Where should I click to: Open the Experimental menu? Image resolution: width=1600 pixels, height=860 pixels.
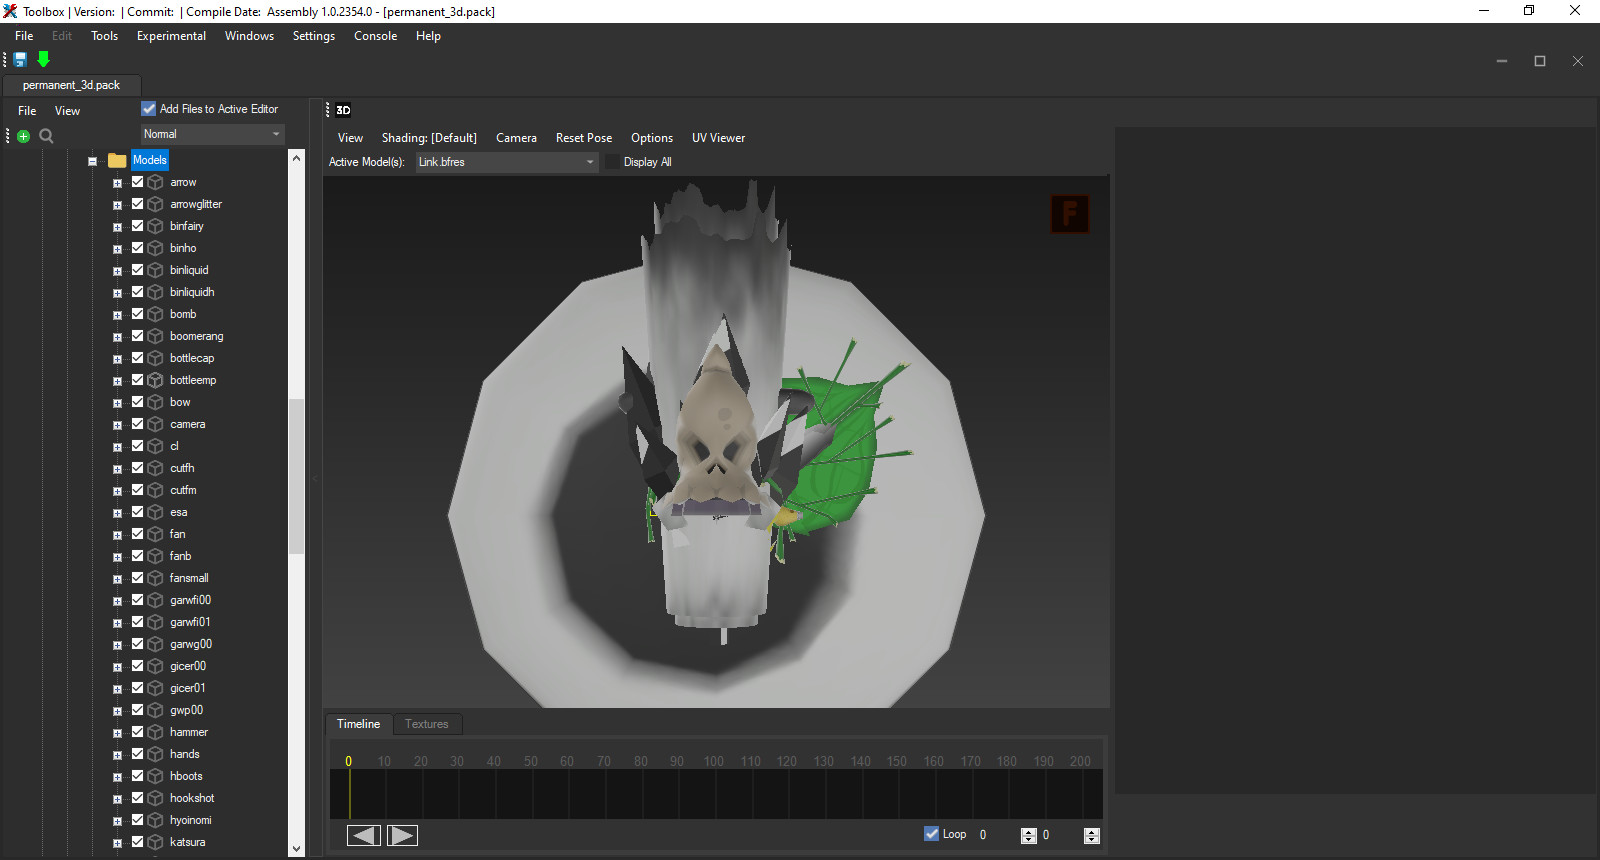click(171, 36)
